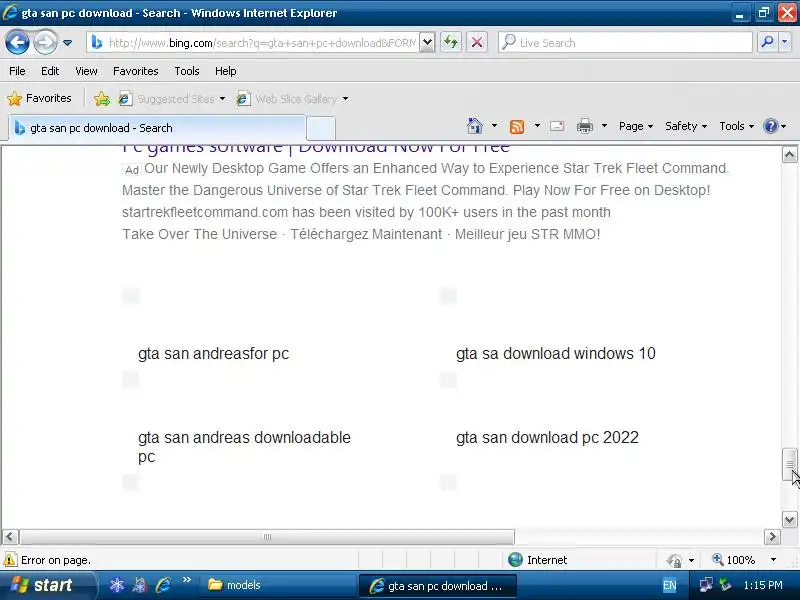The width and height of the screenshot is (800, 600).
Task: Select the gta san pc download tab
Action: 157,128
